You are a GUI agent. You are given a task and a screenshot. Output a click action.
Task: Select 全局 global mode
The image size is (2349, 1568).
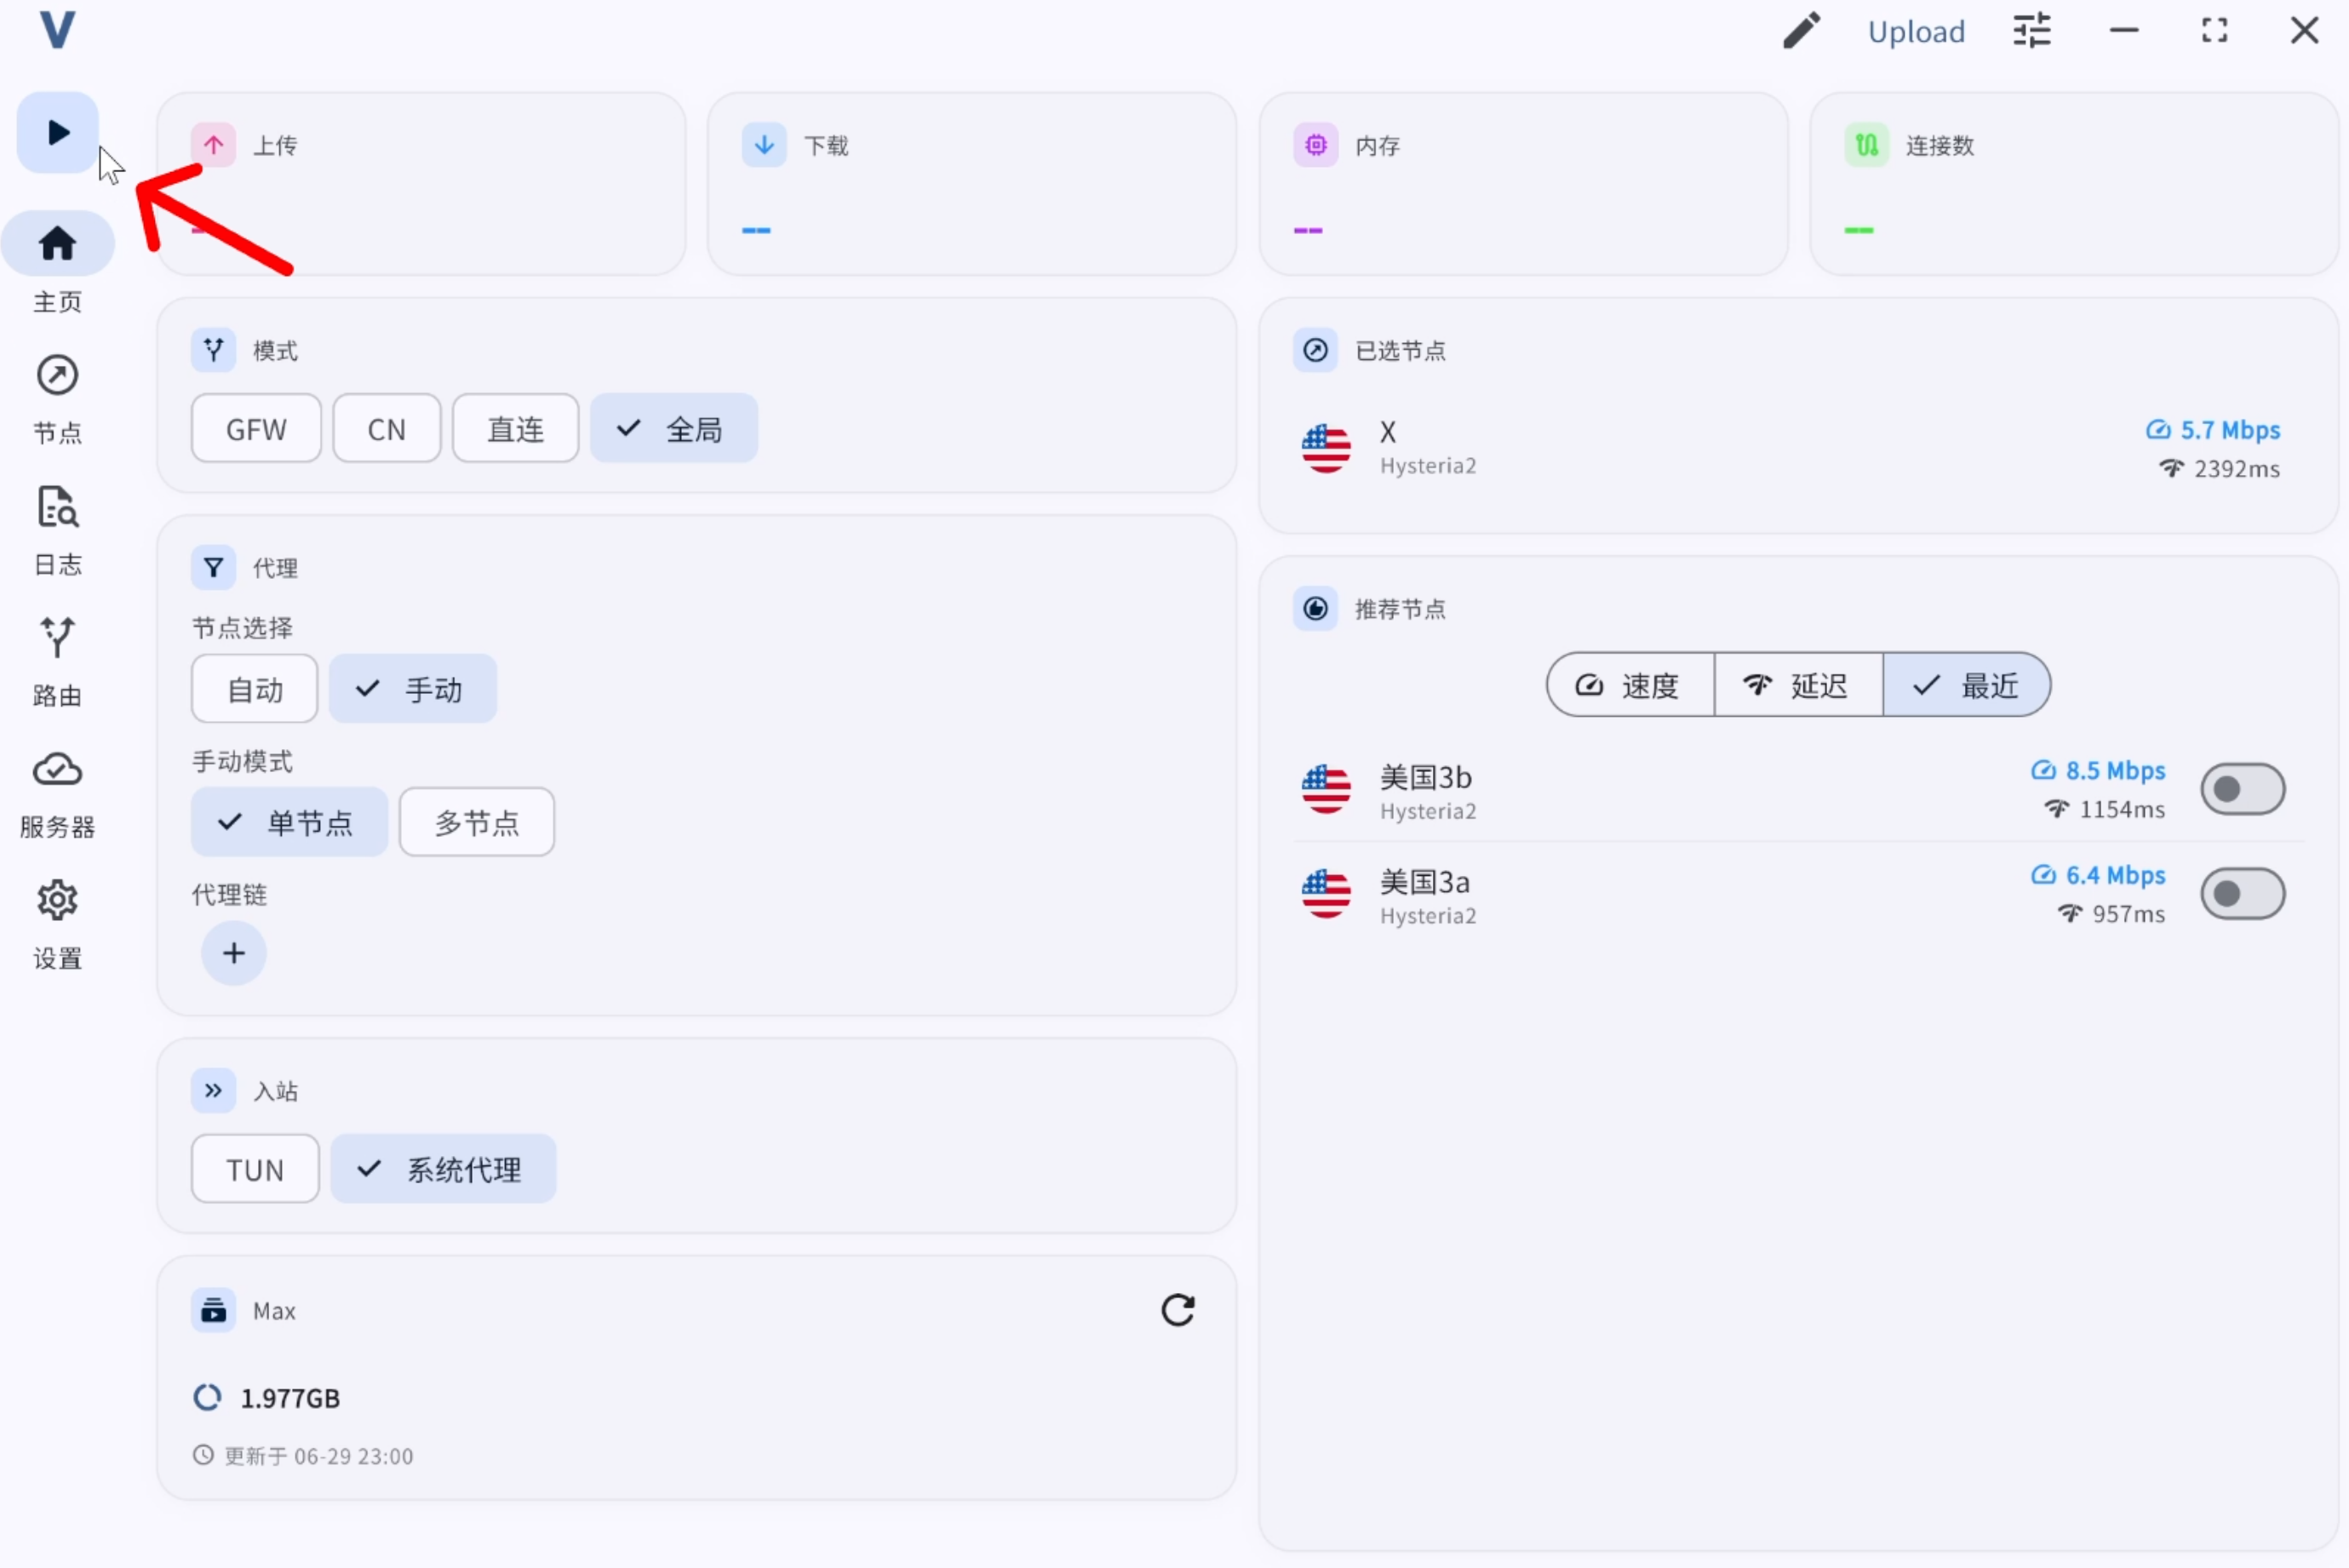pos(673,428)
